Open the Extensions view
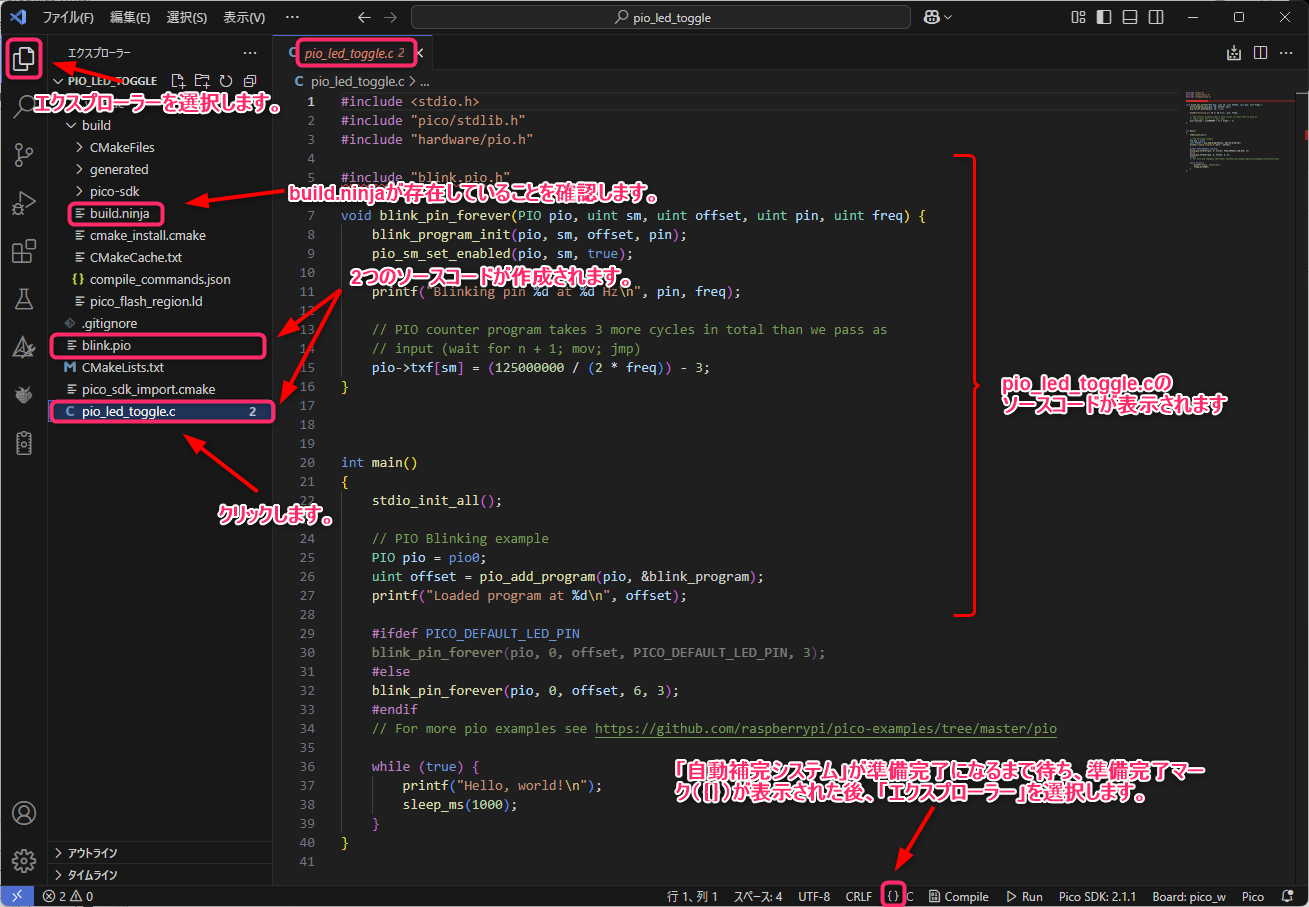 coord(23,252)
